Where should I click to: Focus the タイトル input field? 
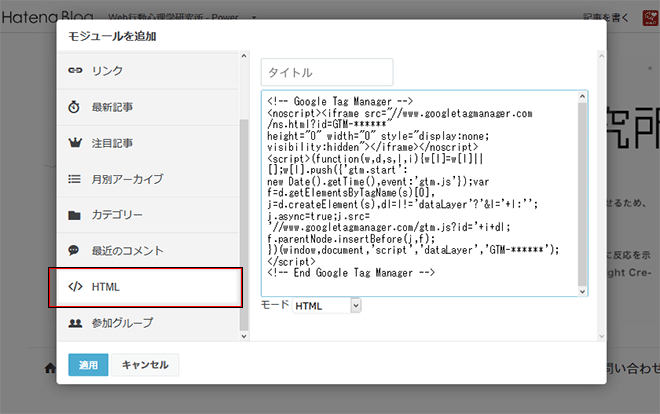pos(327,72)
